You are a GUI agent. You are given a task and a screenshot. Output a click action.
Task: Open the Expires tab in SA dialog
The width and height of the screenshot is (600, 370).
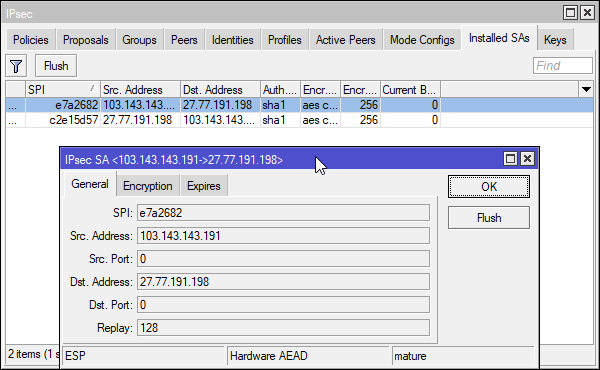point(204,186)
